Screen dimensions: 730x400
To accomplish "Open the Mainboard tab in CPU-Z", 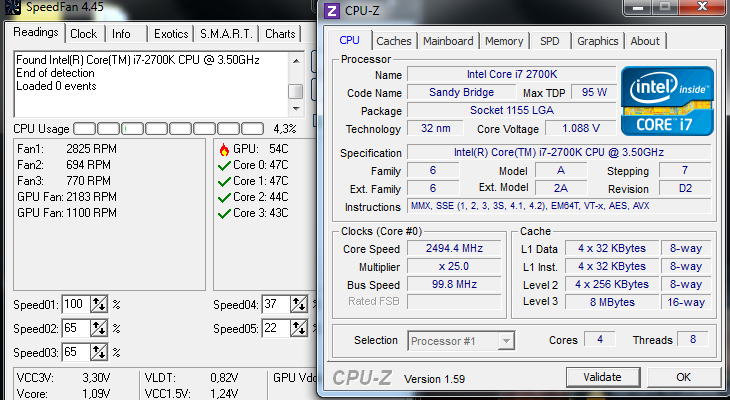I will (x=448, y=41).
